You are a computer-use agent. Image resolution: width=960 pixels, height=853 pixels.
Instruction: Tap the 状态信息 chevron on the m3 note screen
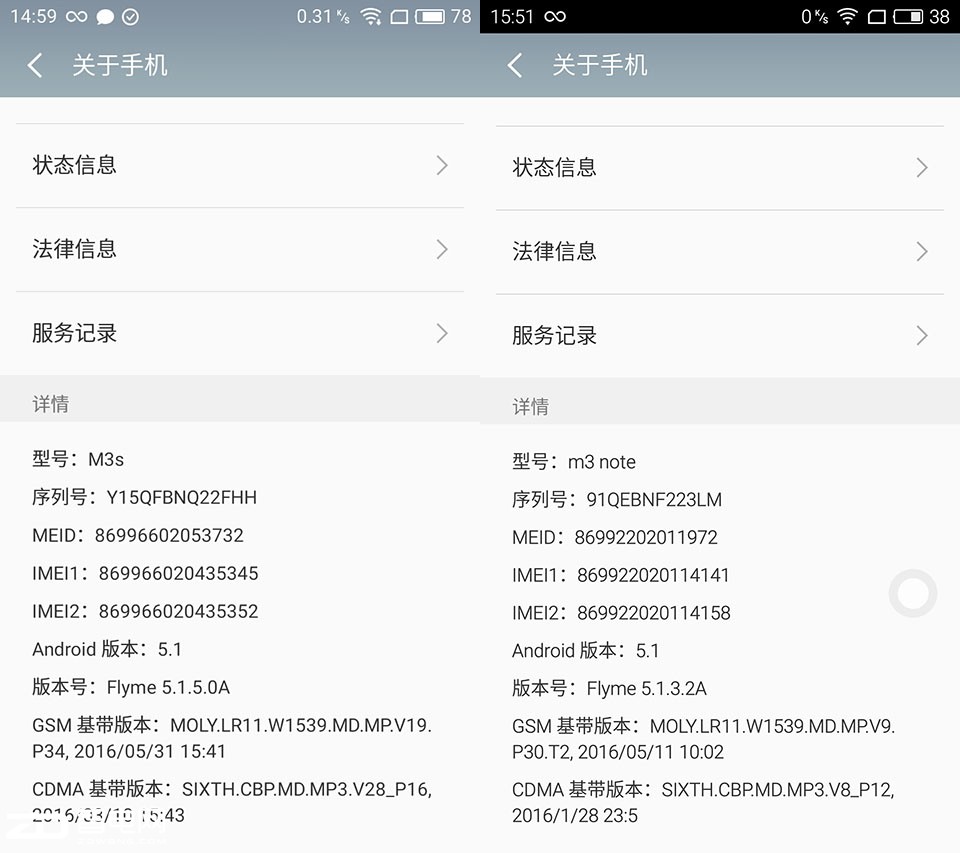pyautogui.click(x=922, y=167)
